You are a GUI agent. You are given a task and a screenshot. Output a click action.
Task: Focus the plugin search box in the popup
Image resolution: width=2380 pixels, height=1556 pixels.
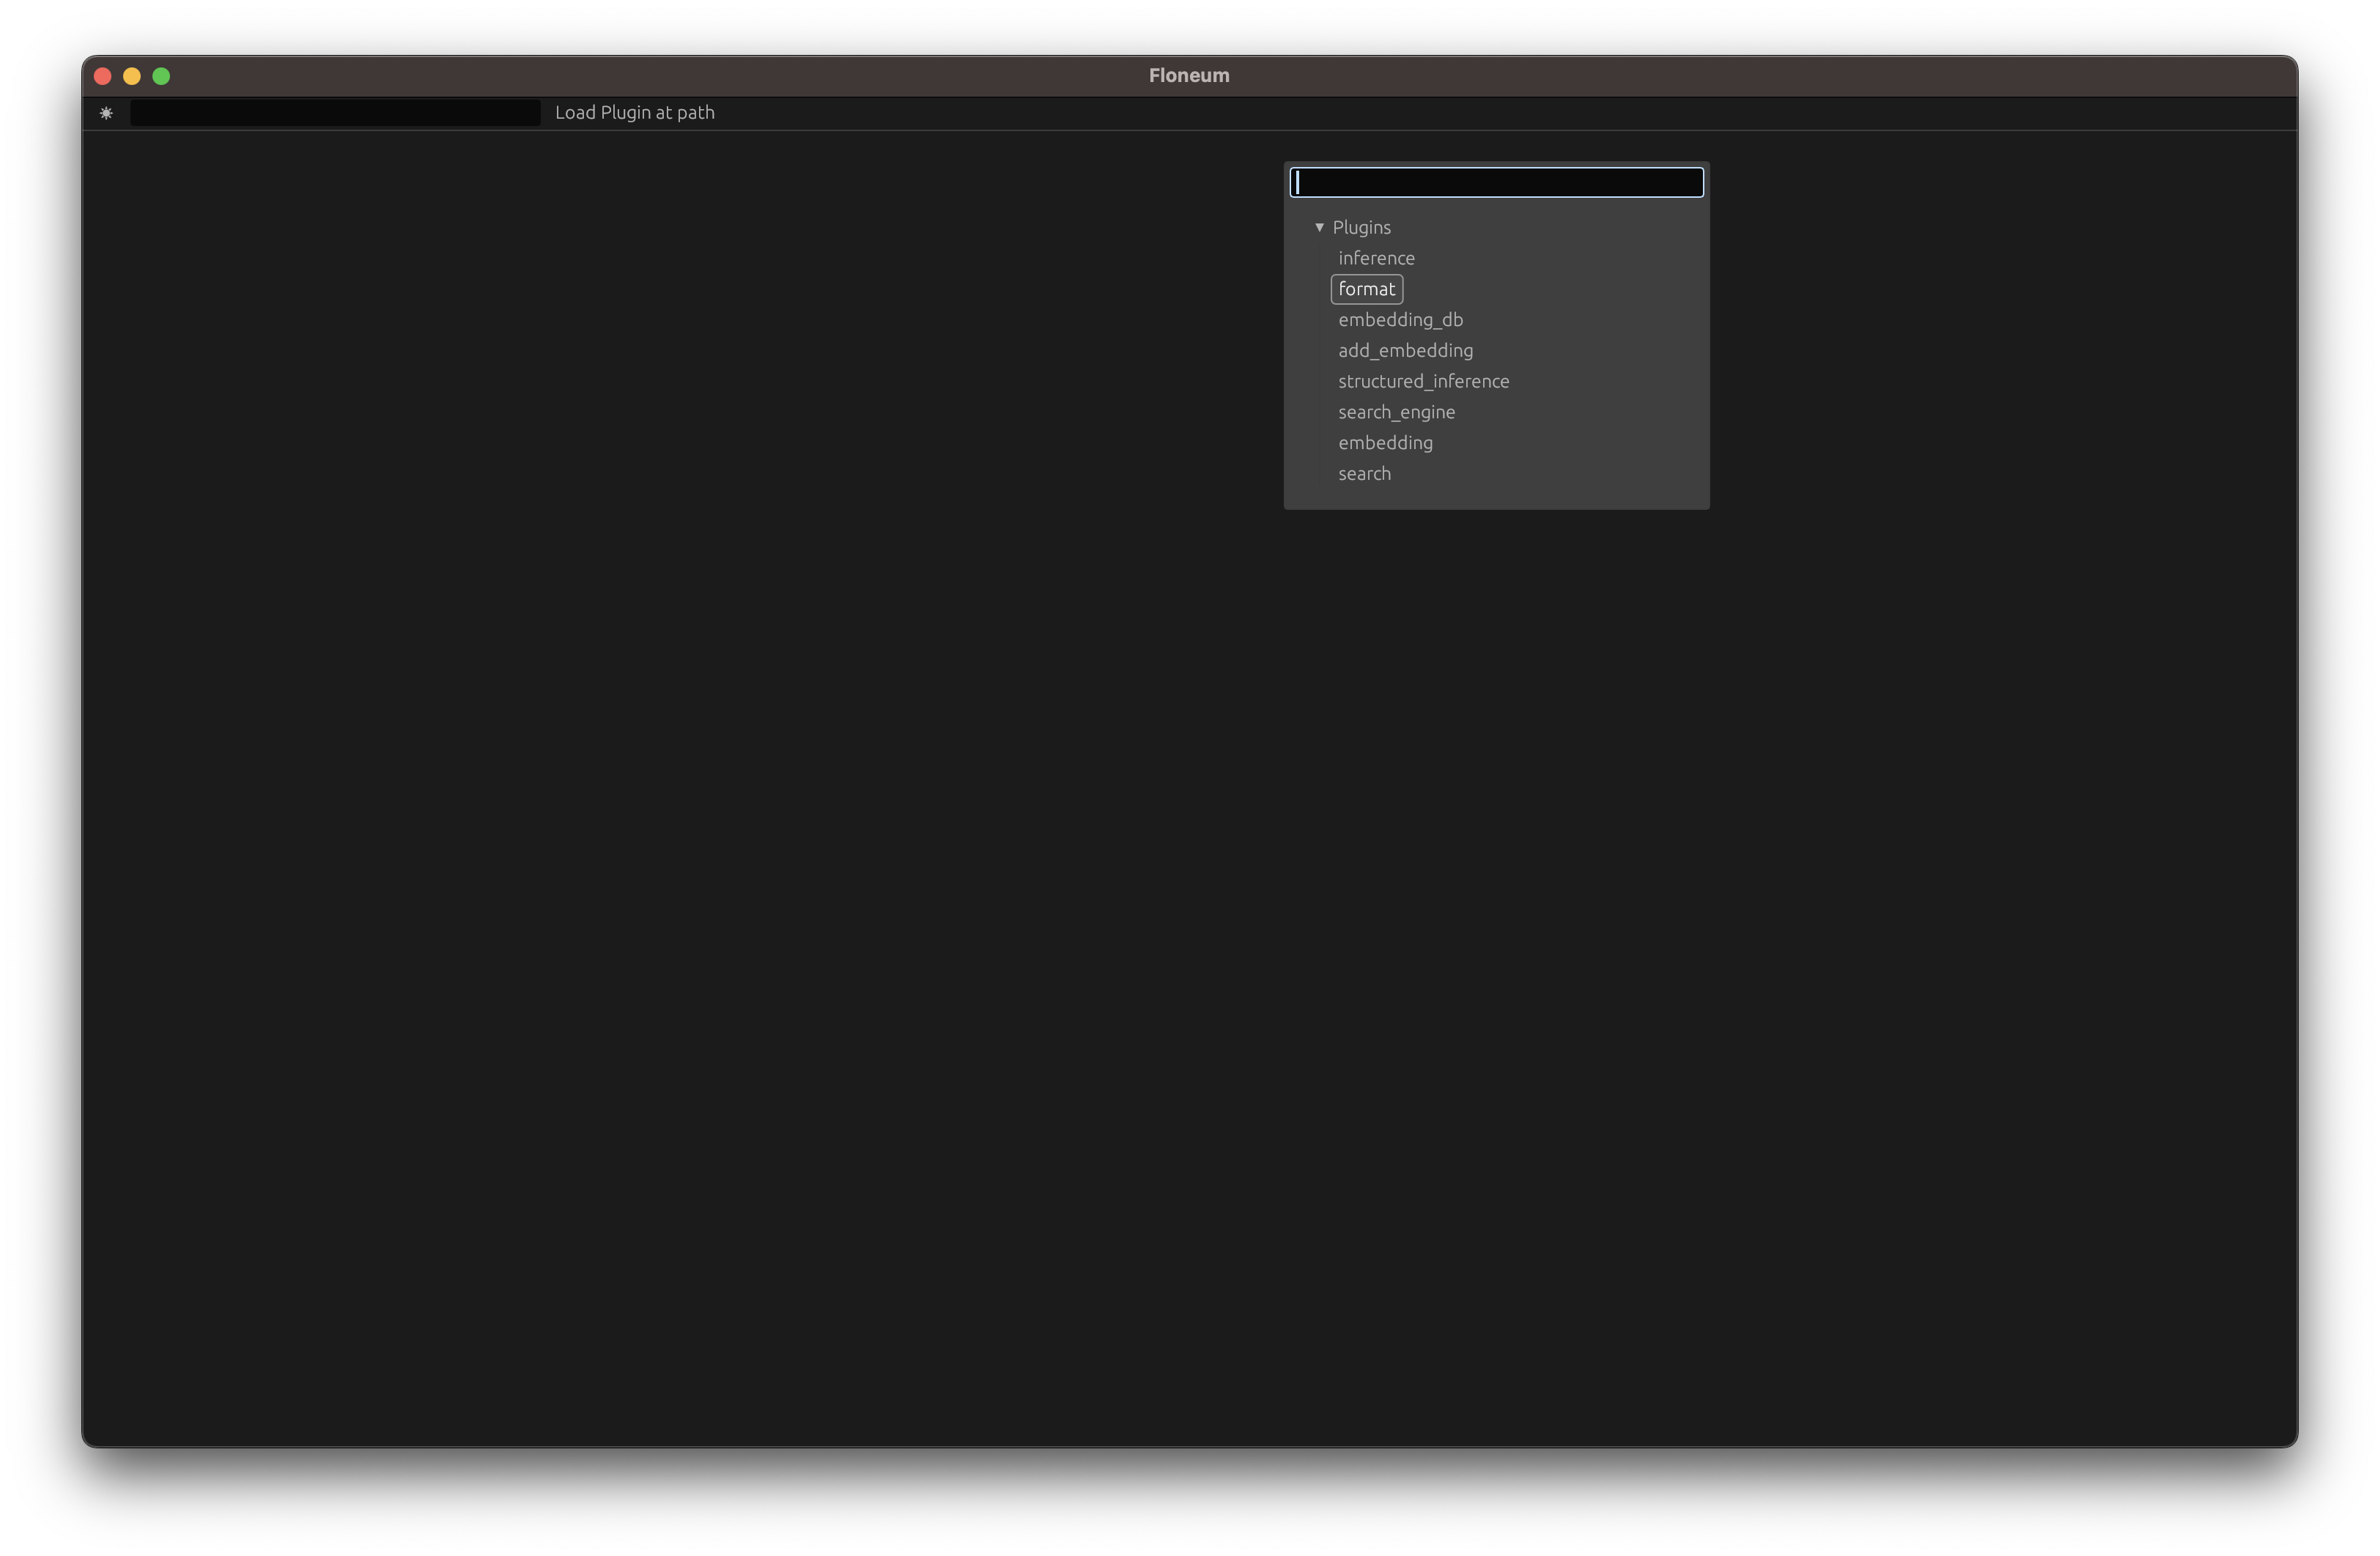1496,182
